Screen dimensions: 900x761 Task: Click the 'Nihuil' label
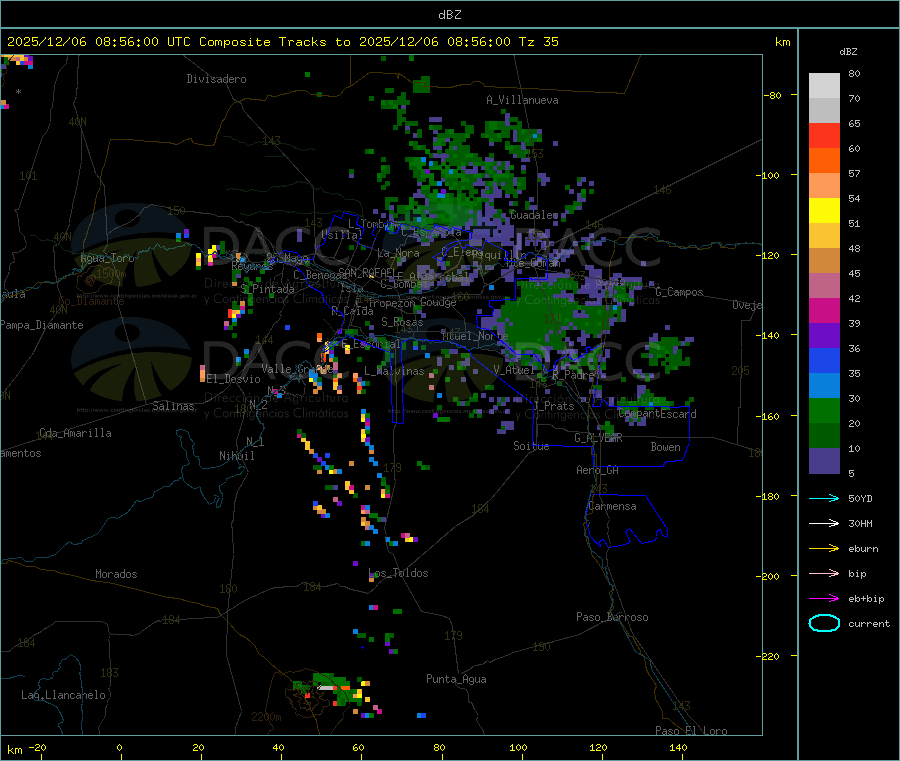click(237, 456)
